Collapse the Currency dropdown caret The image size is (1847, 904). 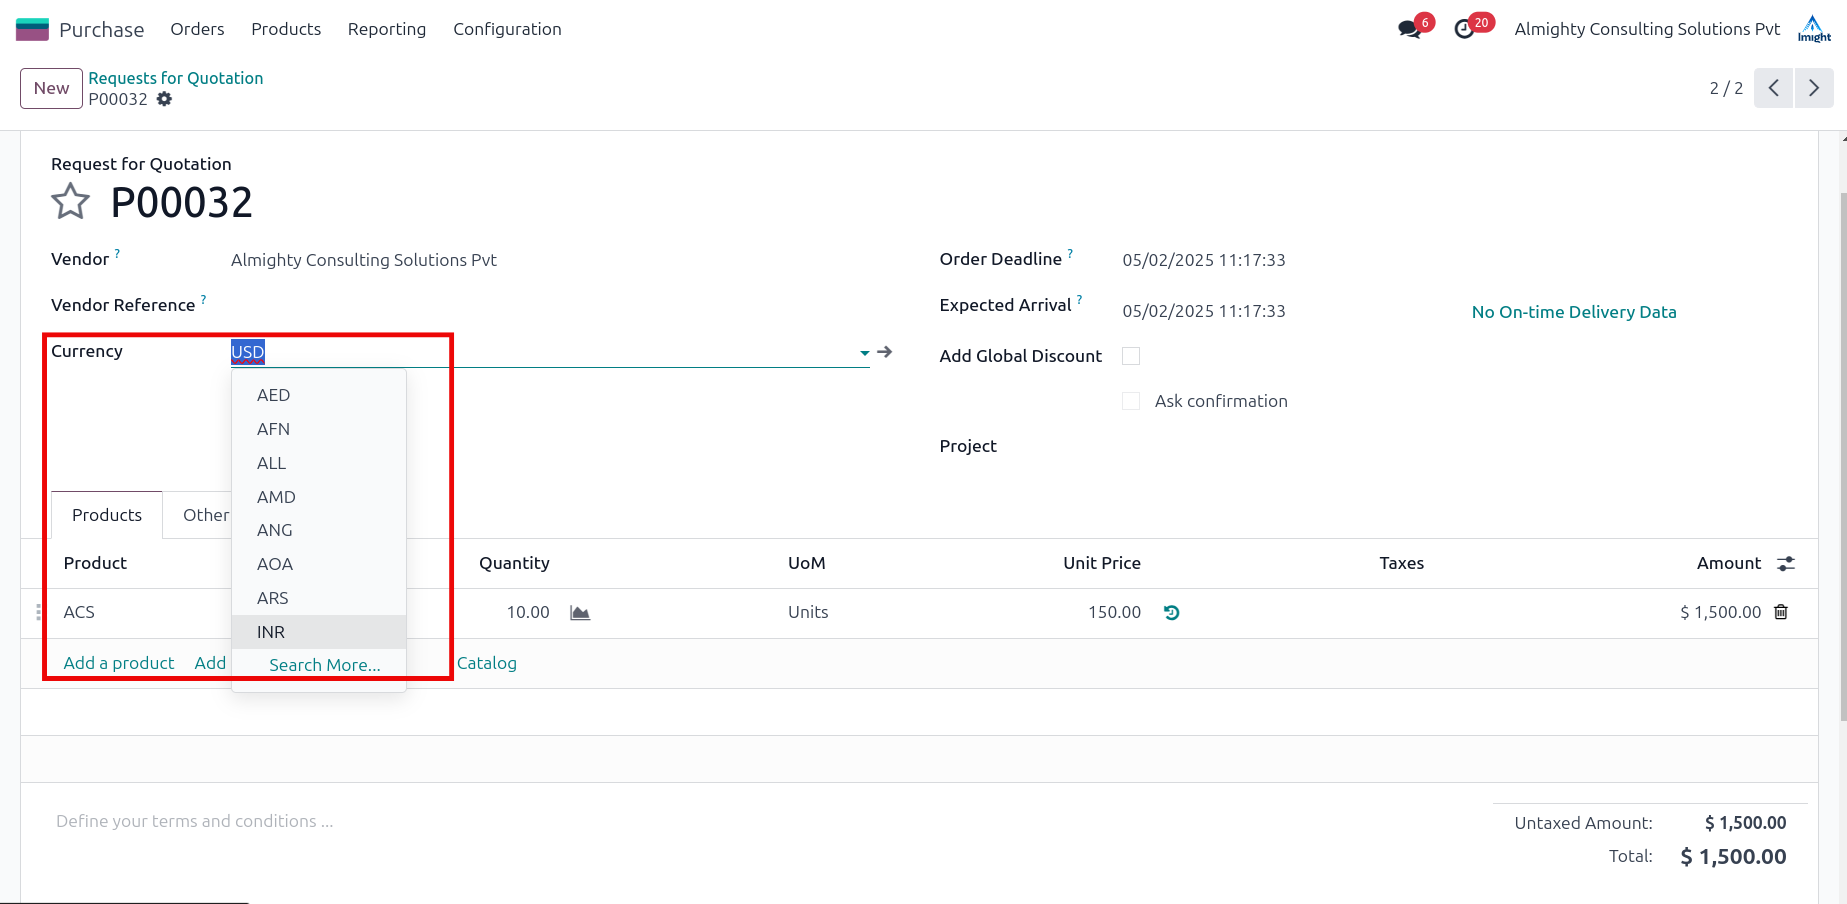point(864,353)
